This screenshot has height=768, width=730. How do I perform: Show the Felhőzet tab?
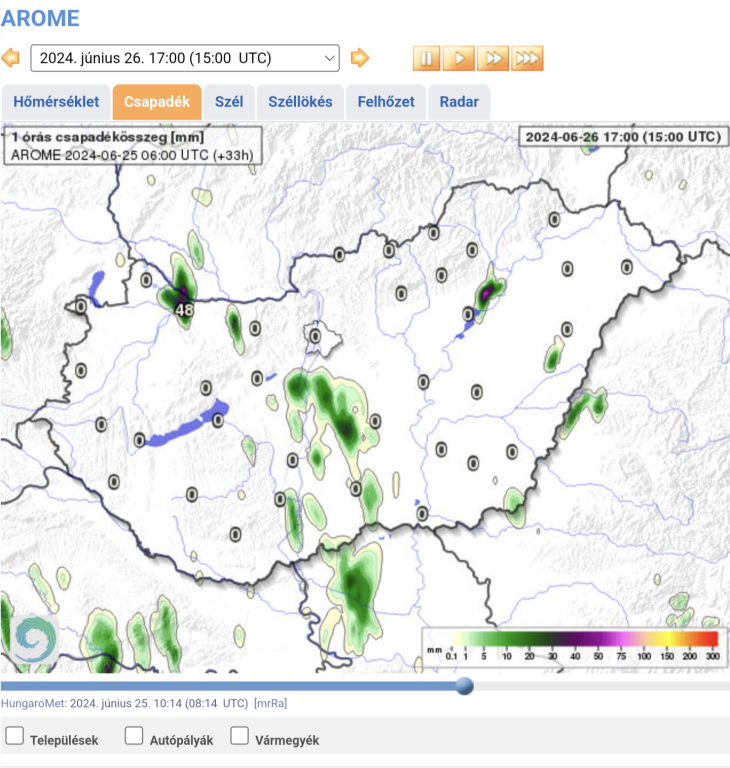(386, 102)
